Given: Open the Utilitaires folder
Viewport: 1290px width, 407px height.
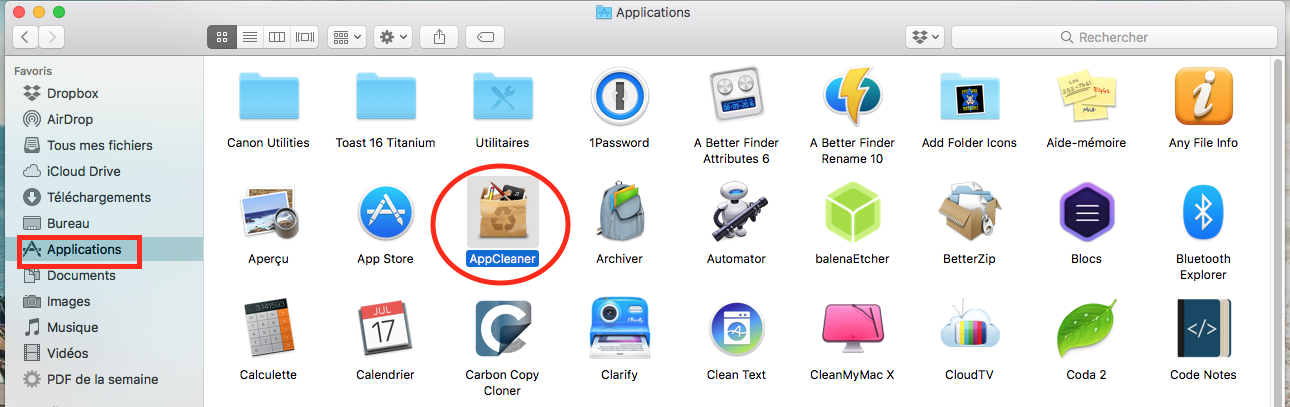Looking at the screenshot, I should coord(502,98).
